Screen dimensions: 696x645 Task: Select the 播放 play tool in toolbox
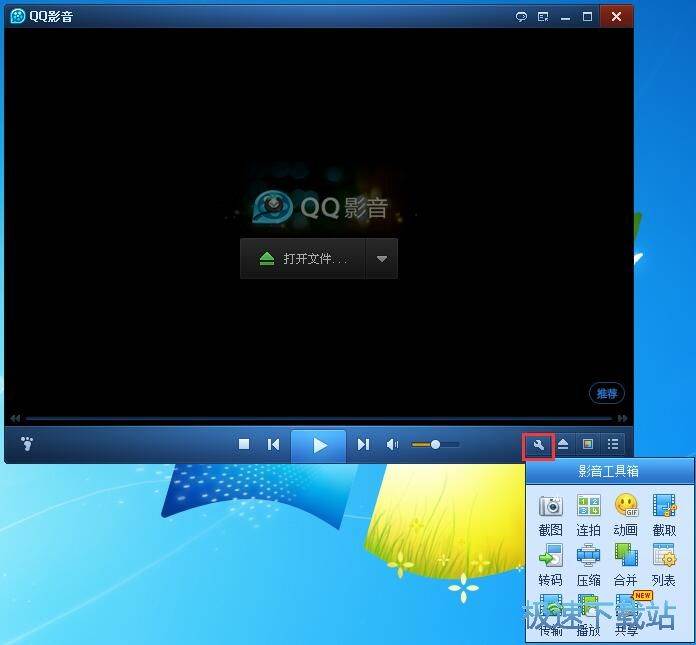point(589,615)
